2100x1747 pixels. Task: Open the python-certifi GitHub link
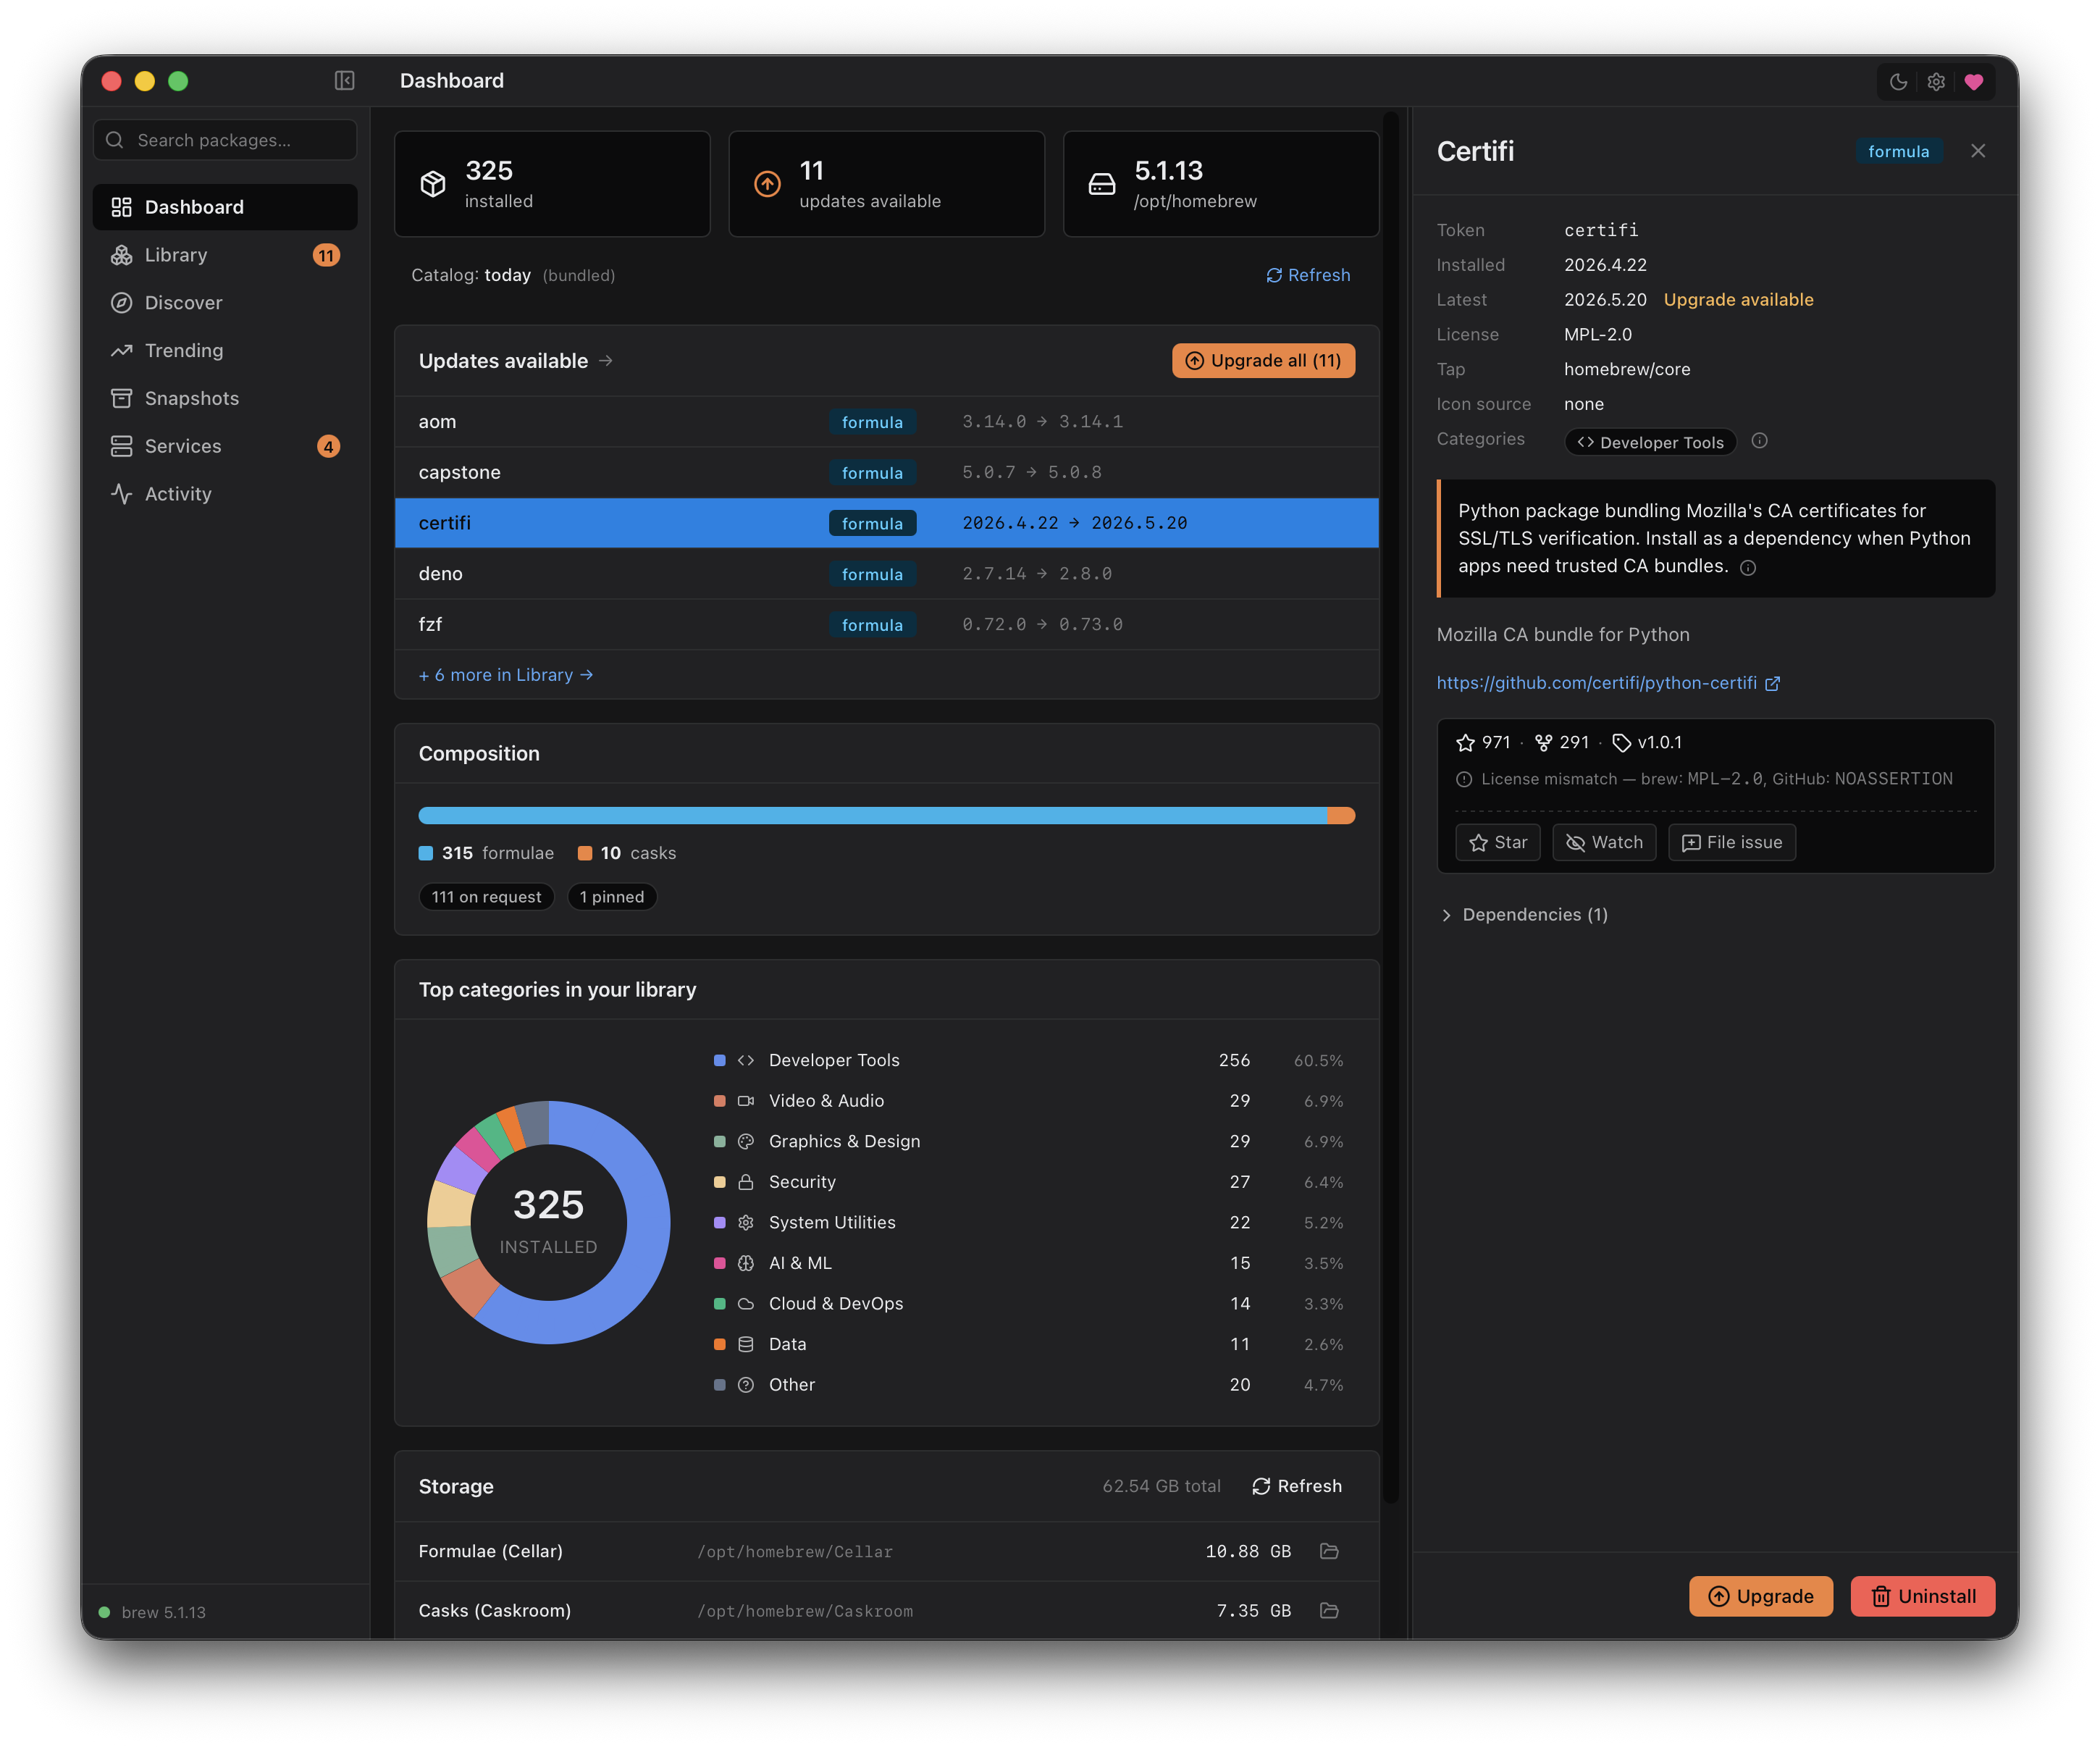click(x=1608, y=683)
